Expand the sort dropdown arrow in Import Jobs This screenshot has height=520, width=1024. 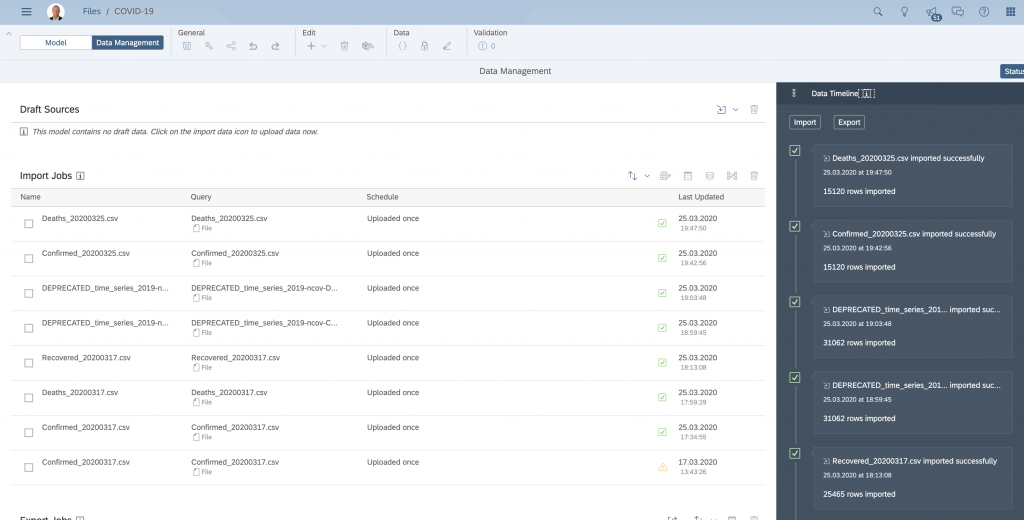(x=647, y=176)
